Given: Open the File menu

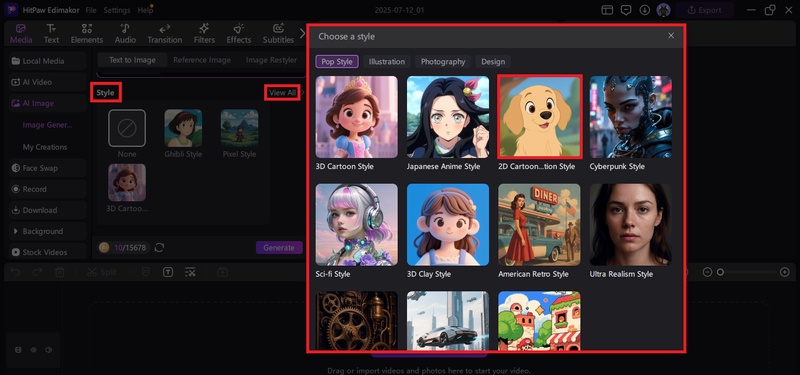Looking at the screenshot, I should click(x=91, y=10).
